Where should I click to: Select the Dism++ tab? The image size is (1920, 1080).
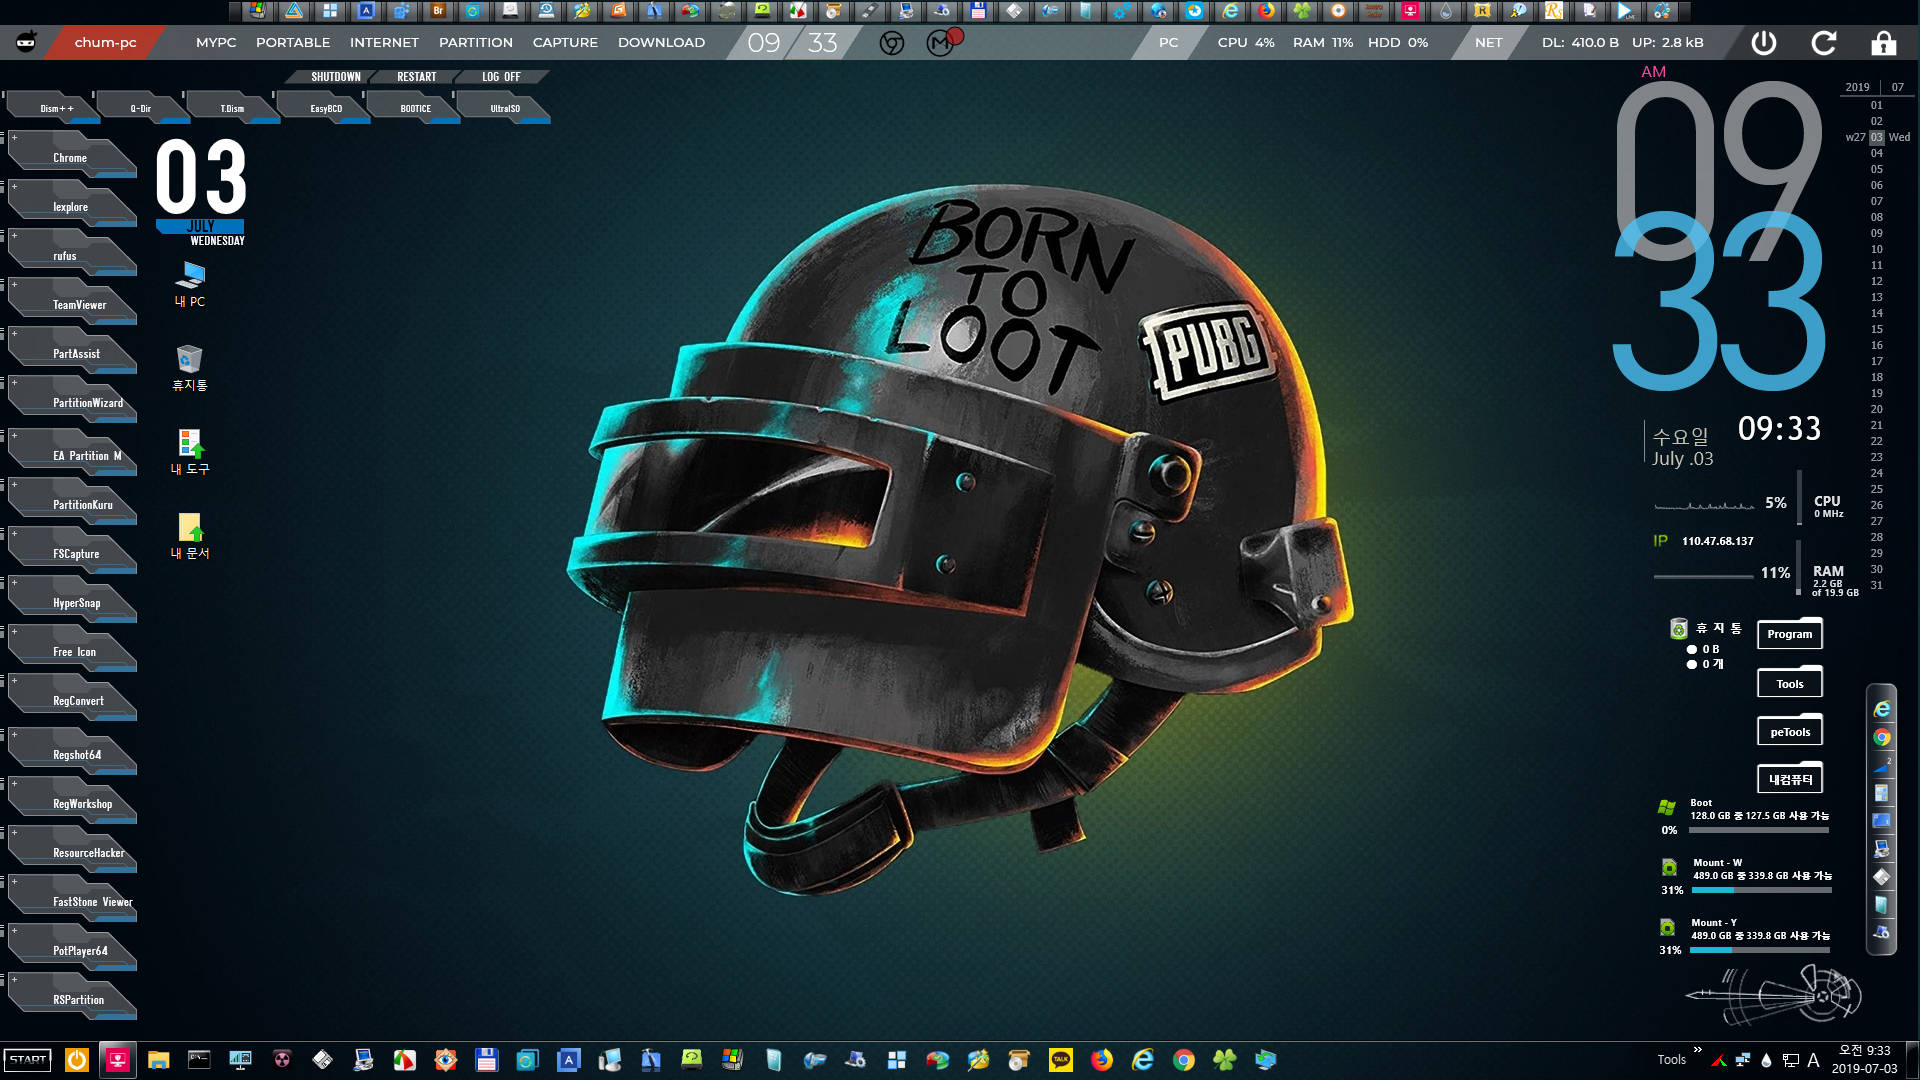pyautogui.click(x=54, y=108)
